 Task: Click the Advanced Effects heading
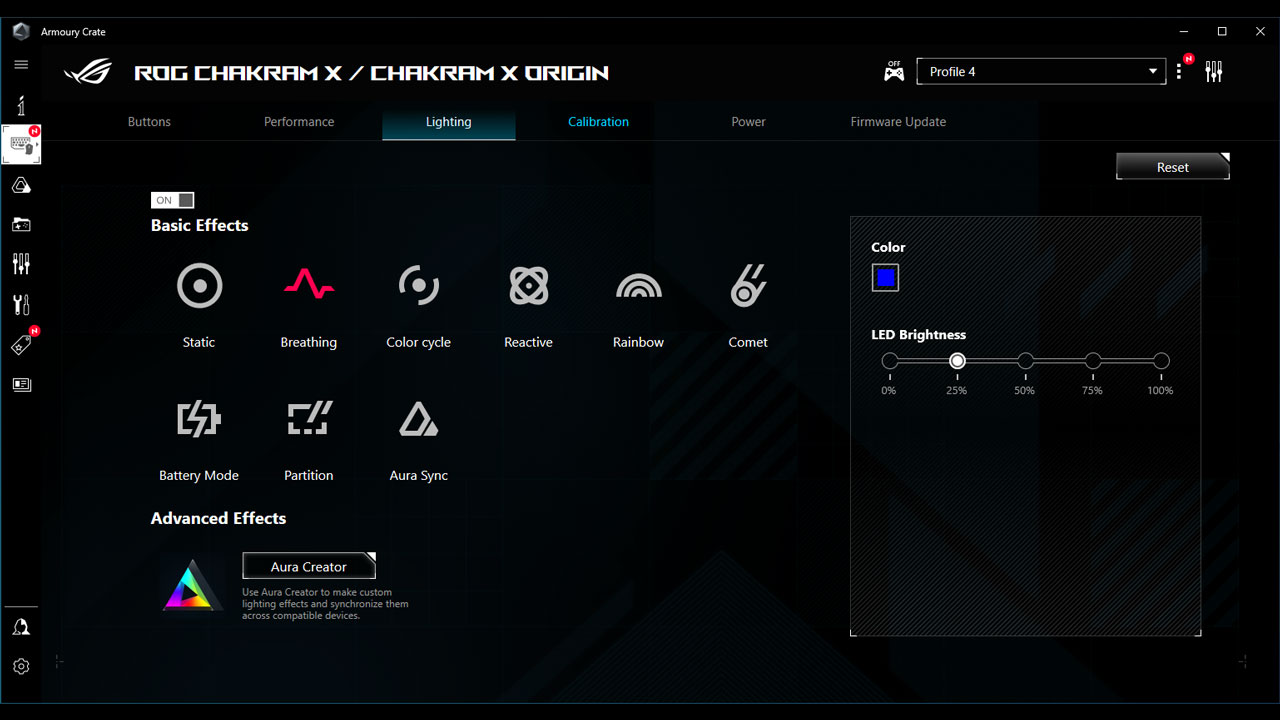tap(218, 518)
